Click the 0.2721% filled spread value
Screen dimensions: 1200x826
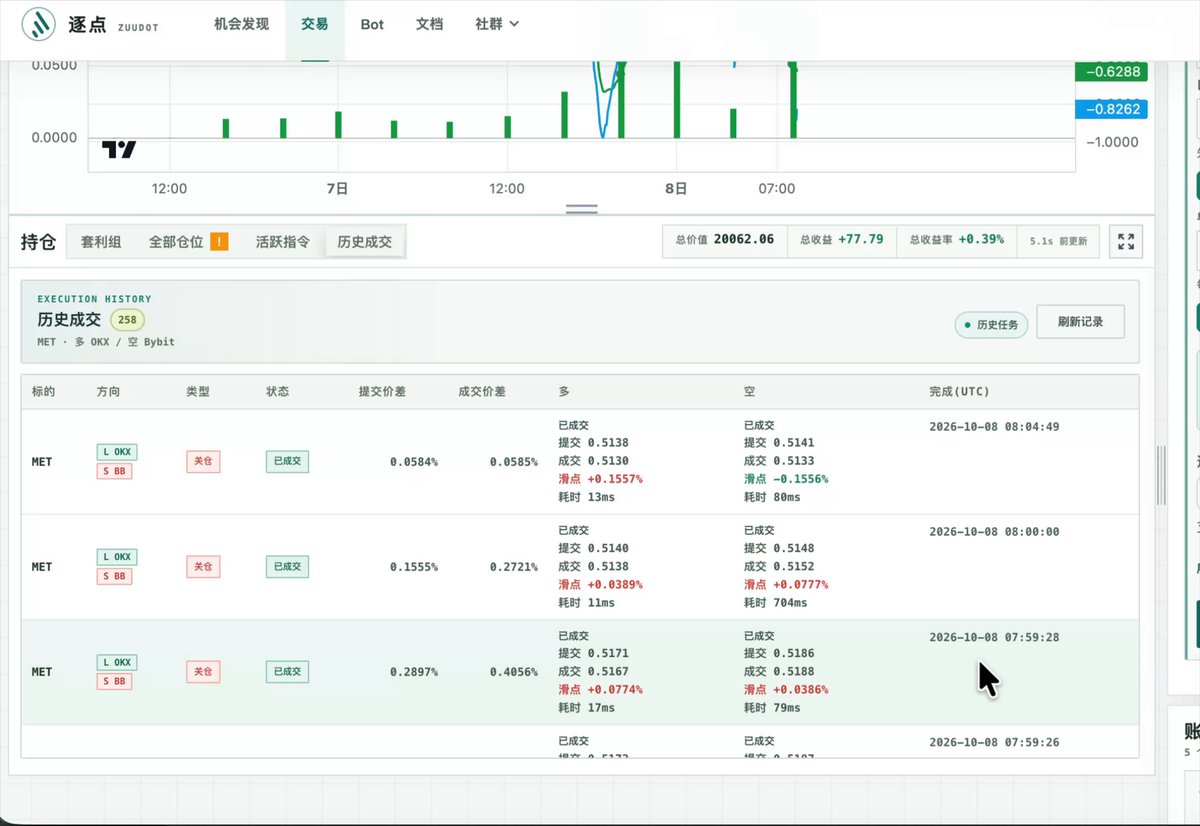[x=513, y=567]
